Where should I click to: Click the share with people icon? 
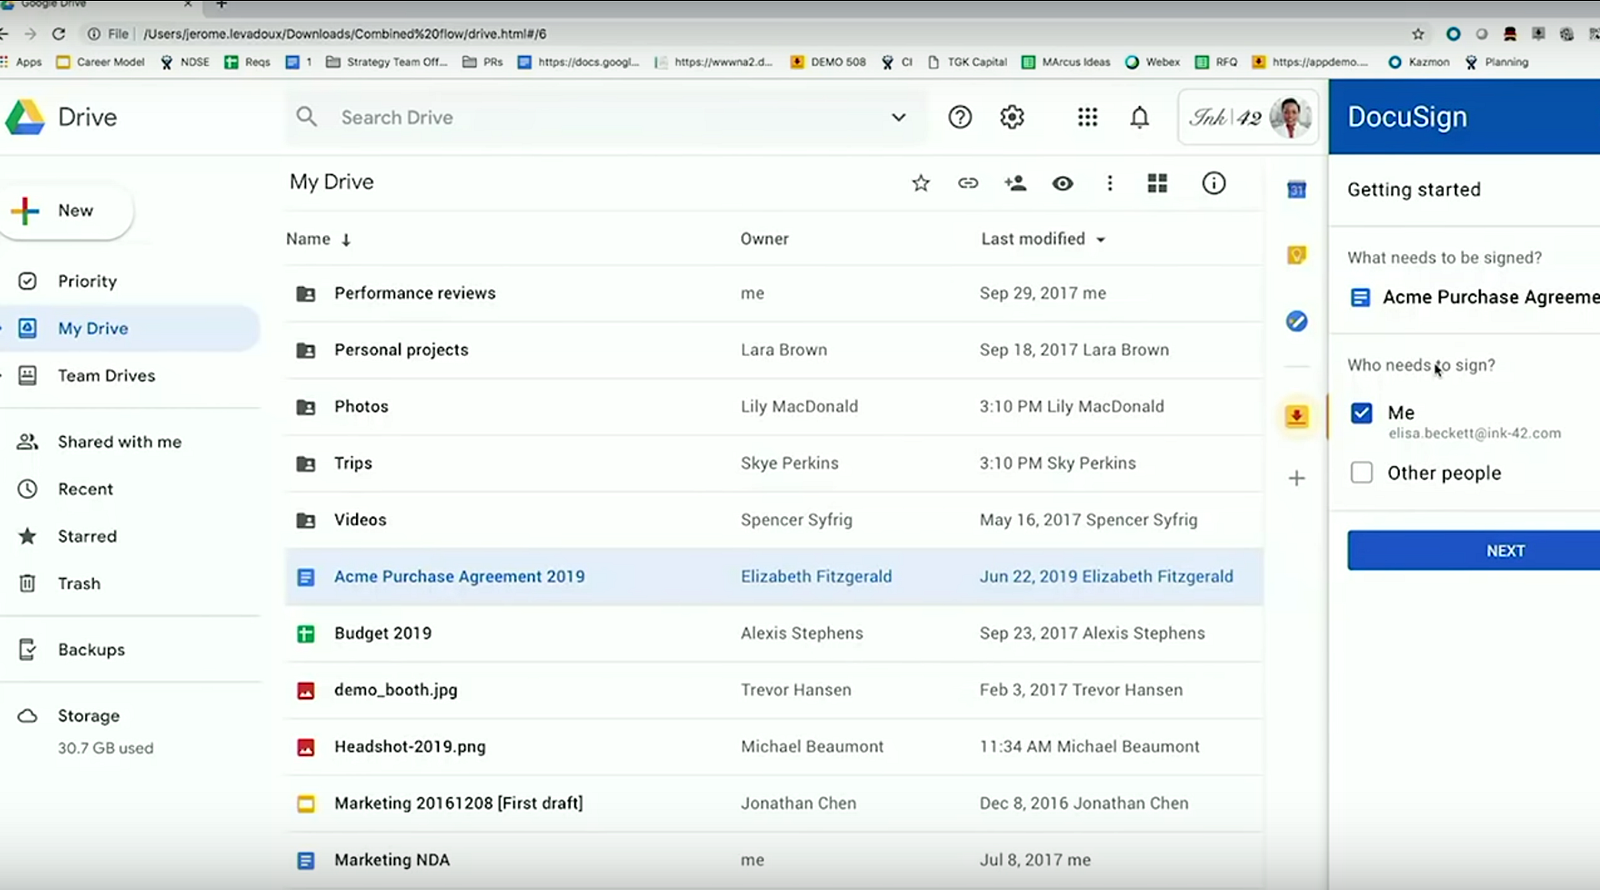click(1015, 183)
